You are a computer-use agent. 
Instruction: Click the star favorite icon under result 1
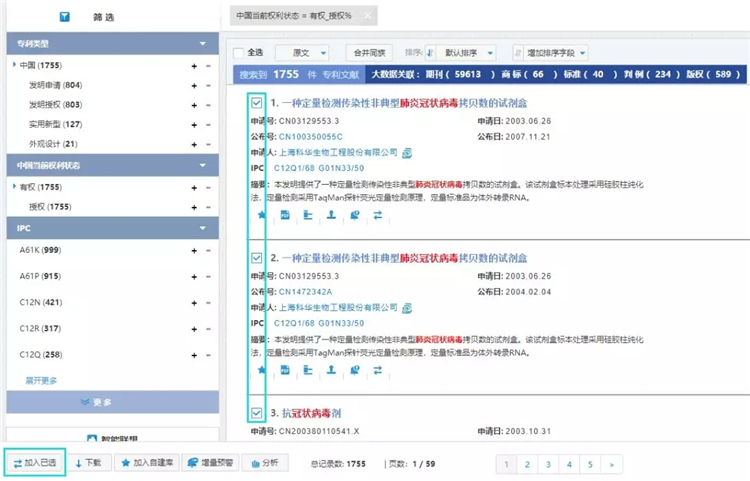[x=262, y=214]
